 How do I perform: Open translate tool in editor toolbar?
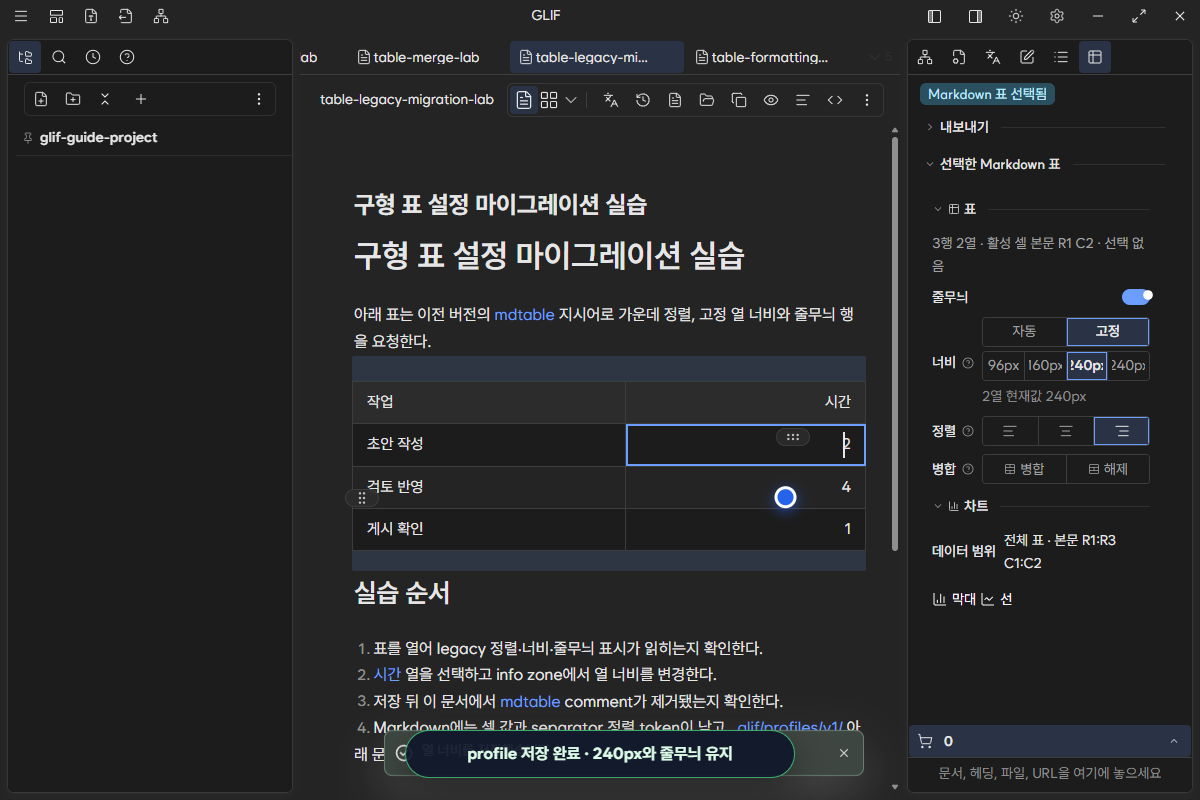[611, 100]
